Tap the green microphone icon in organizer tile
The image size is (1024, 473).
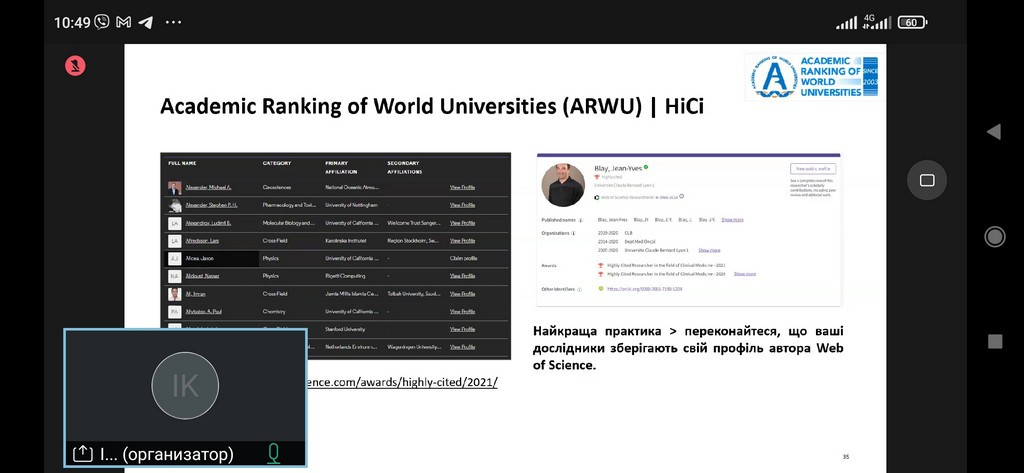pos(274,453)
